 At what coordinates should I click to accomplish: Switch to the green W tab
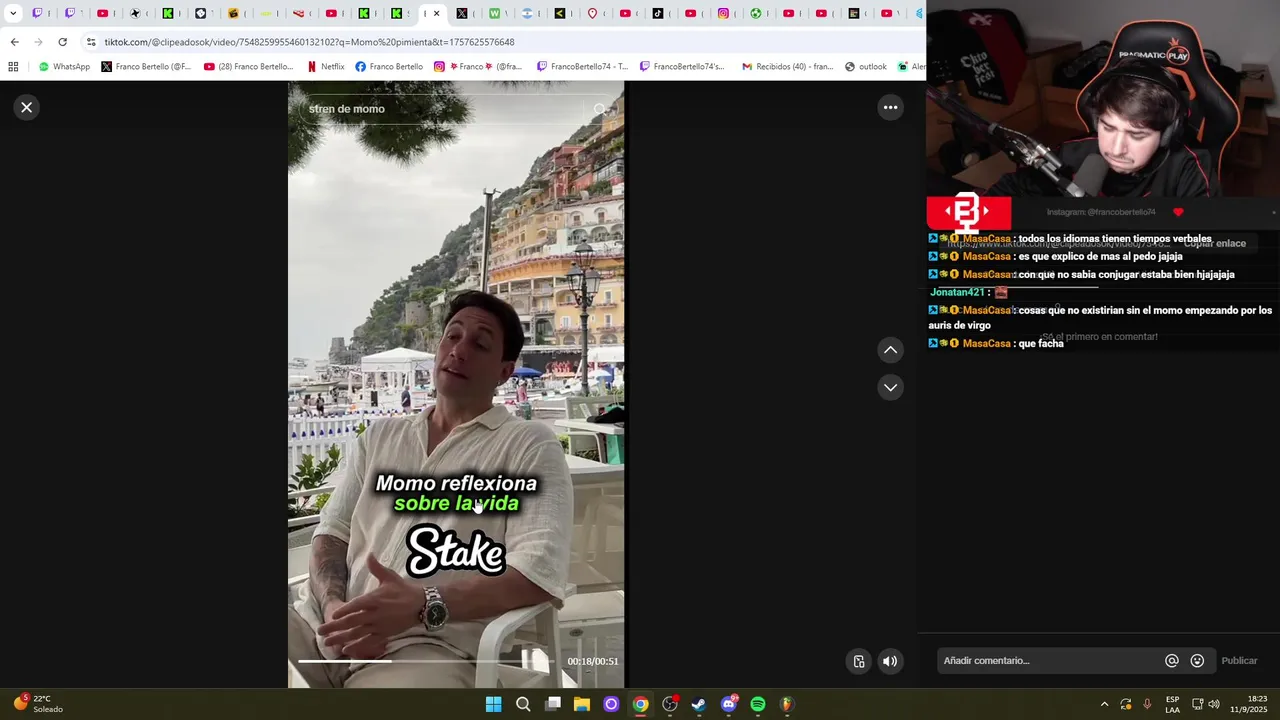[x=494, y=14]
